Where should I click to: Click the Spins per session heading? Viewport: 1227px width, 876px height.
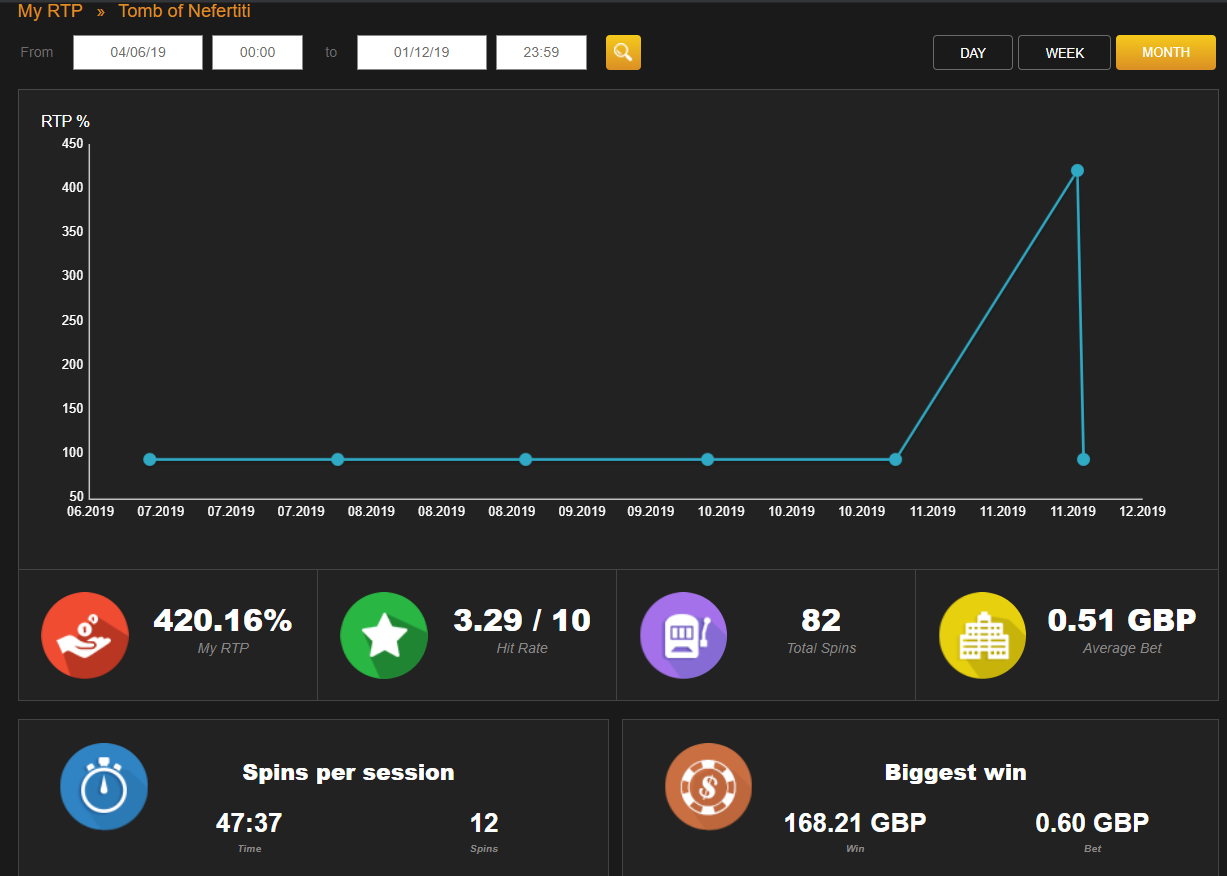click(348, 772)
